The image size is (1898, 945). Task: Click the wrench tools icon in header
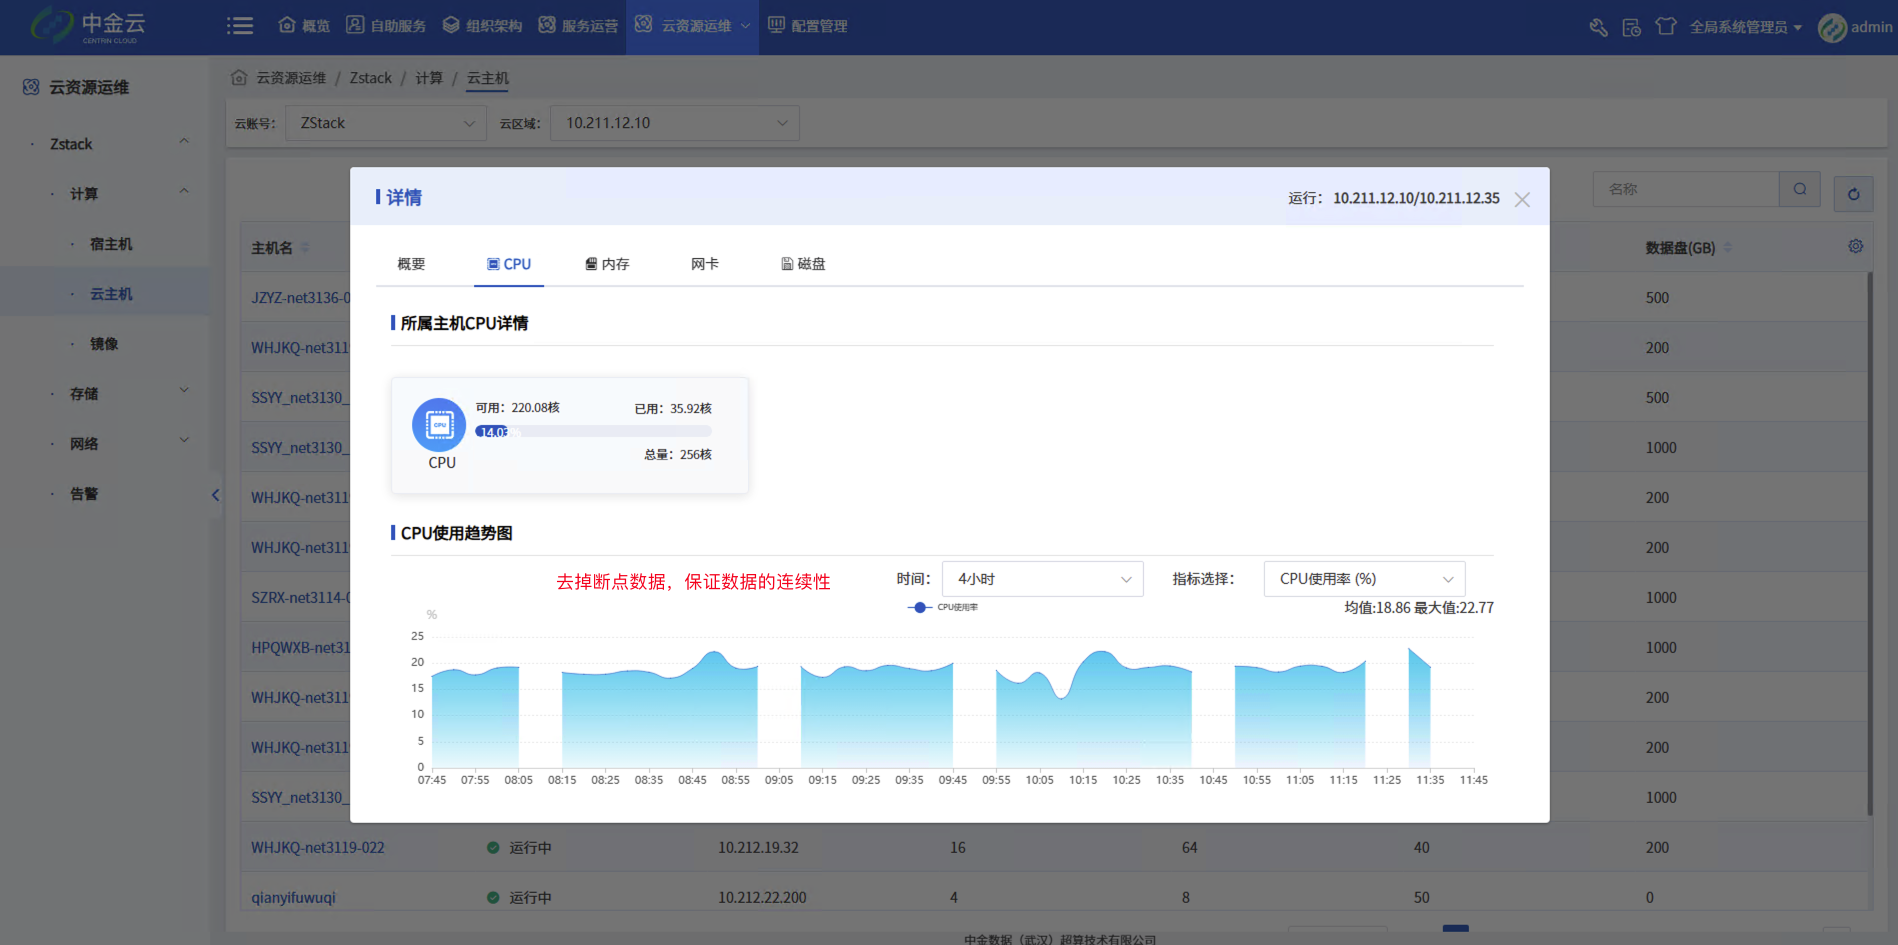1598,27
